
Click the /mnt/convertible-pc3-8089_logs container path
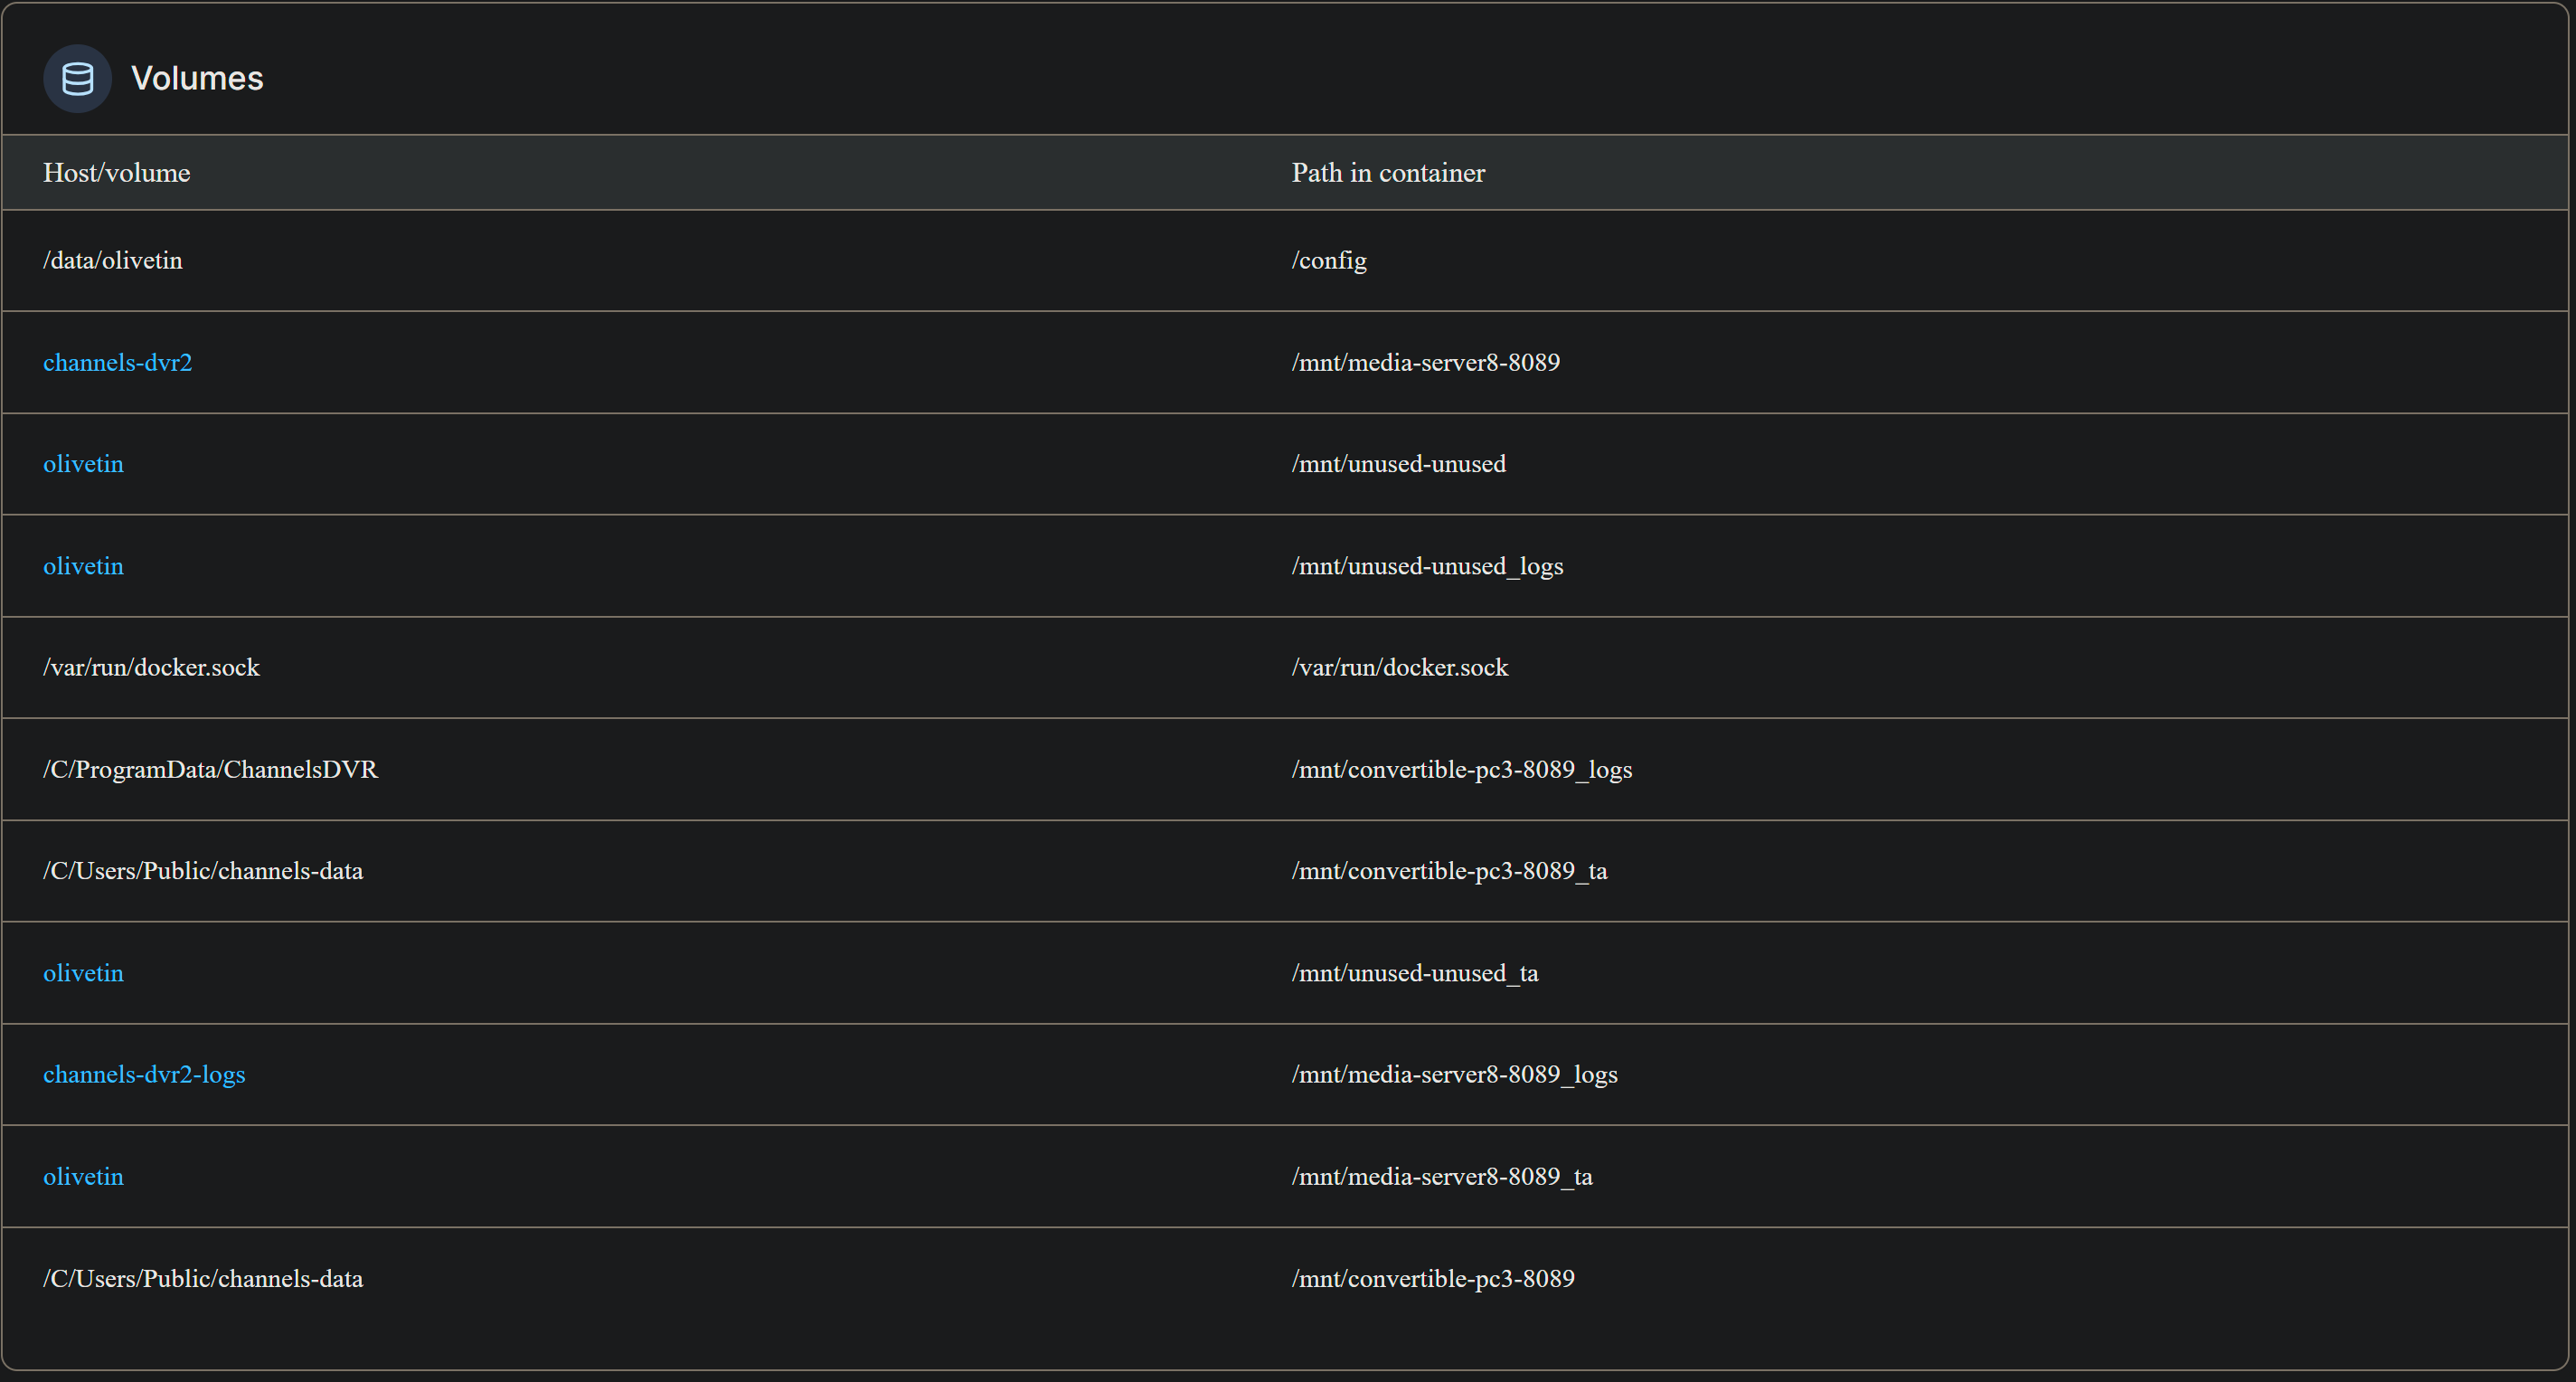pos(1461,769)
